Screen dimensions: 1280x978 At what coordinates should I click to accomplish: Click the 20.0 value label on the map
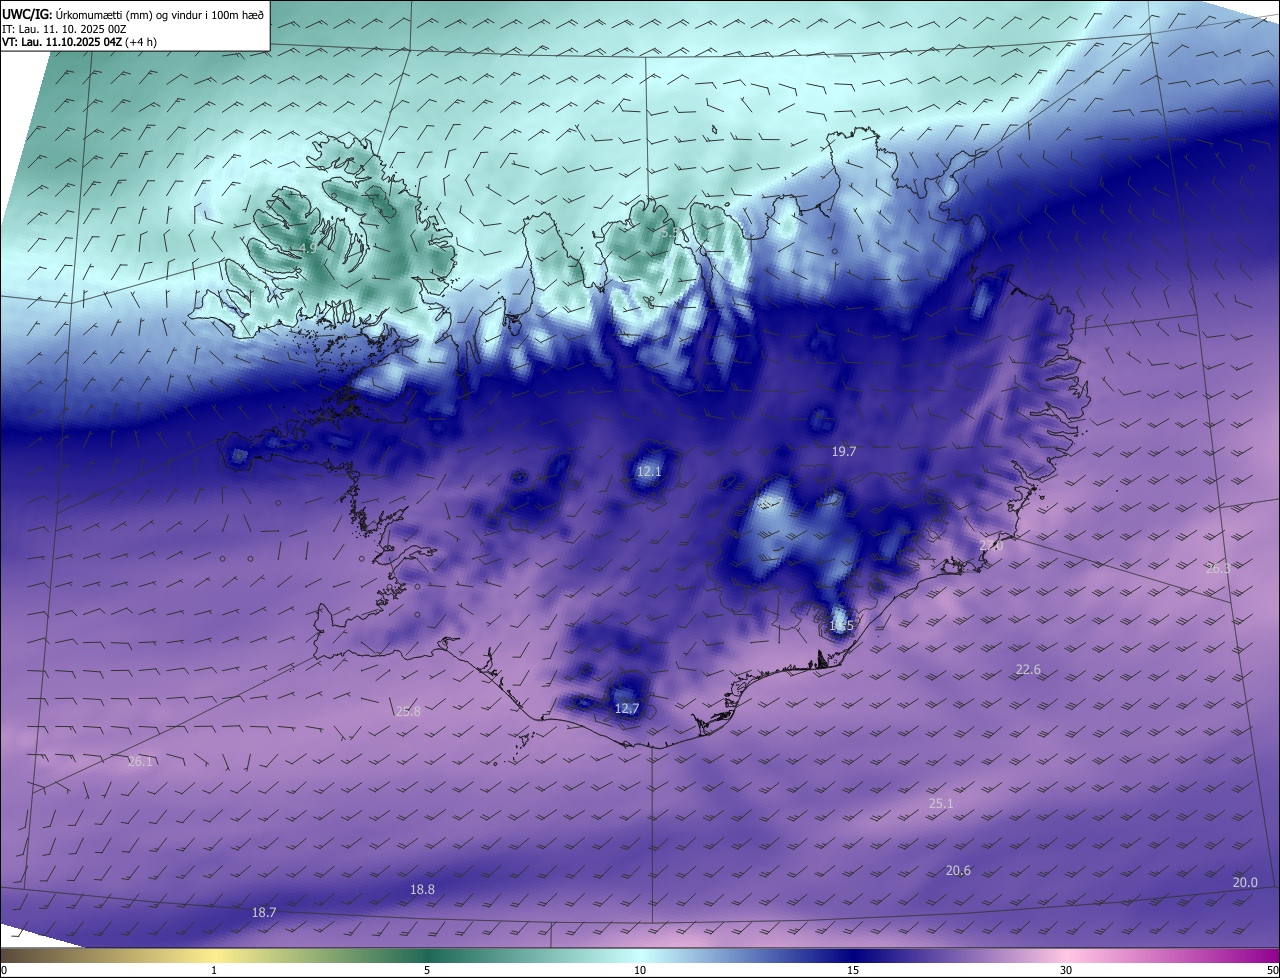(x=1245, y=883)
